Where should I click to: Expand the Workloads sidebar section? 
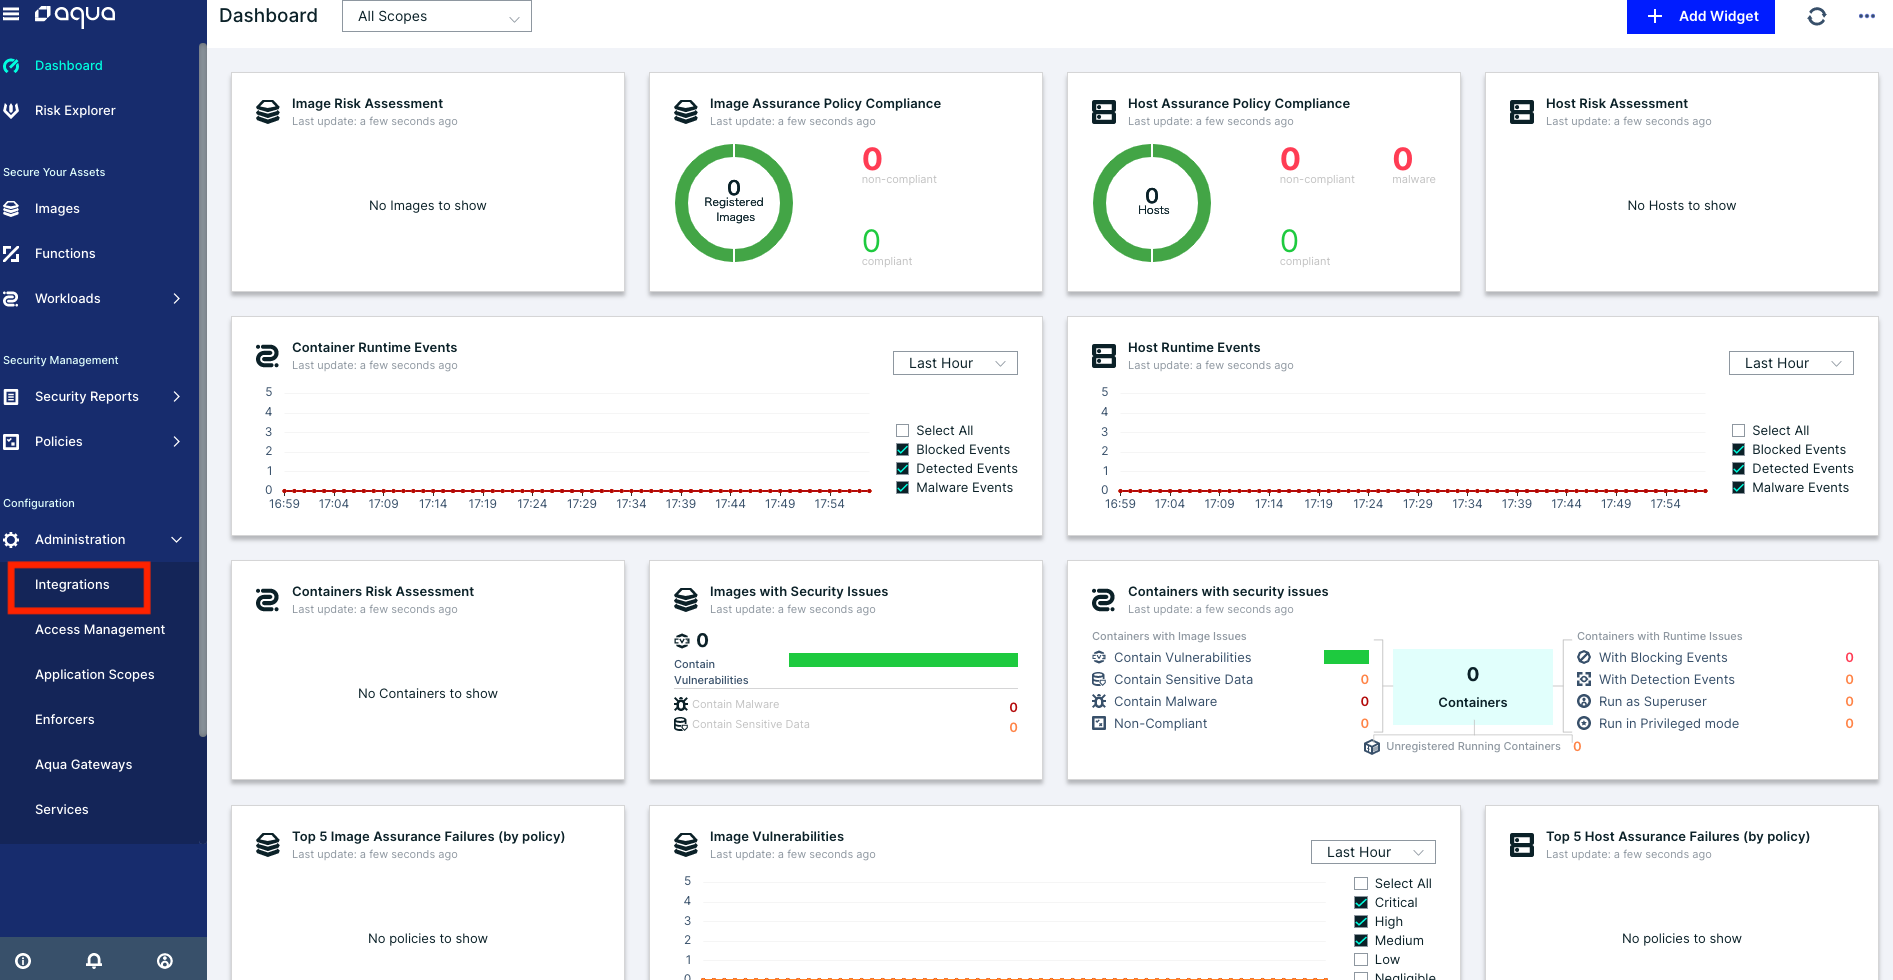point(67,298)
